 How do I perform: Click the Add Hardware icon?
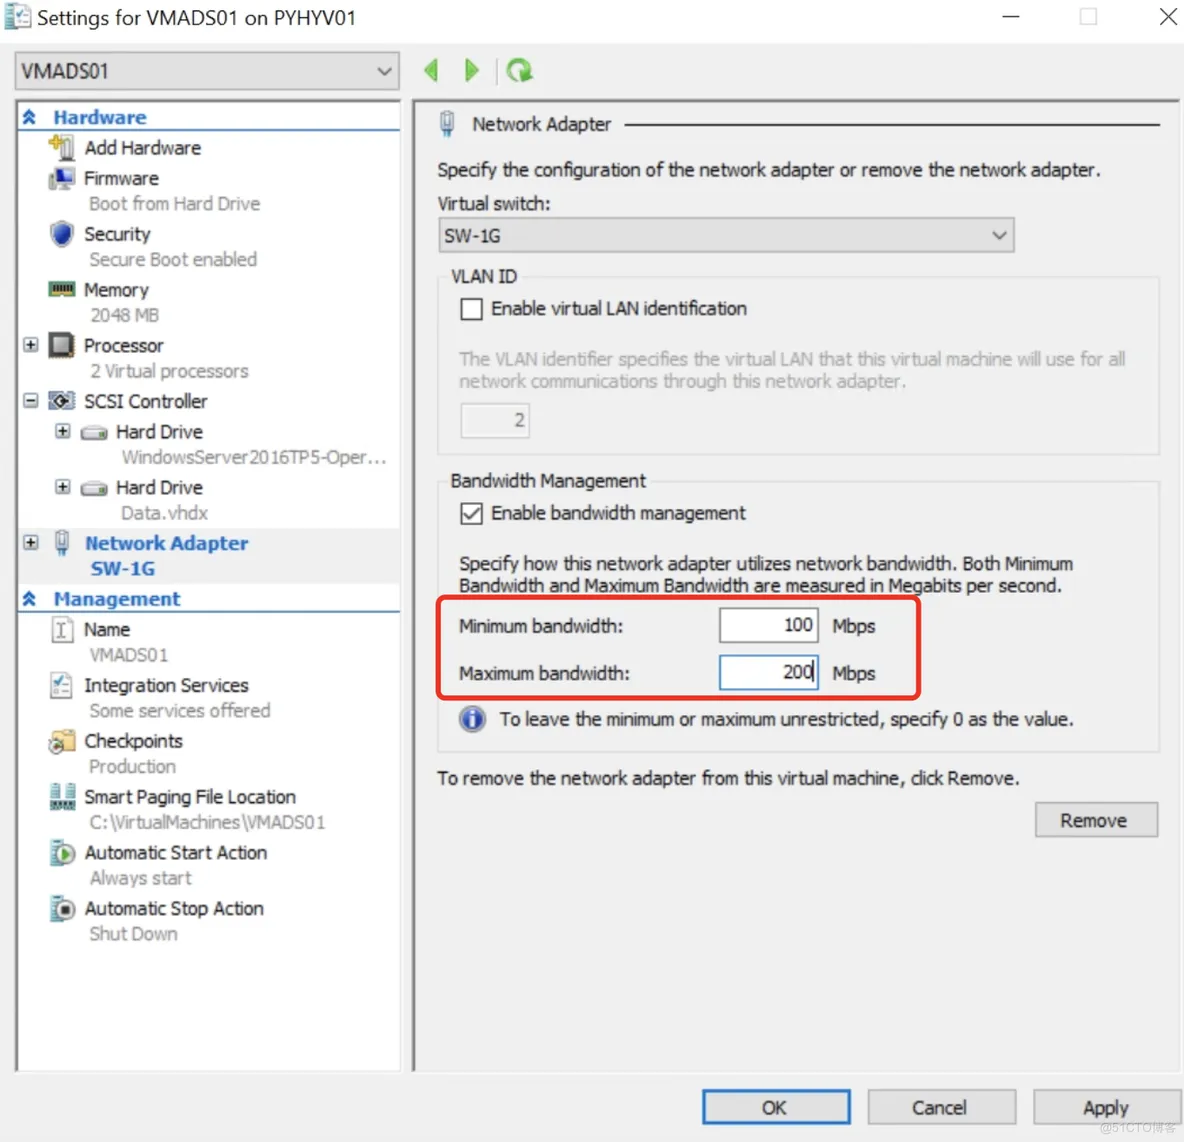(62, 147)
